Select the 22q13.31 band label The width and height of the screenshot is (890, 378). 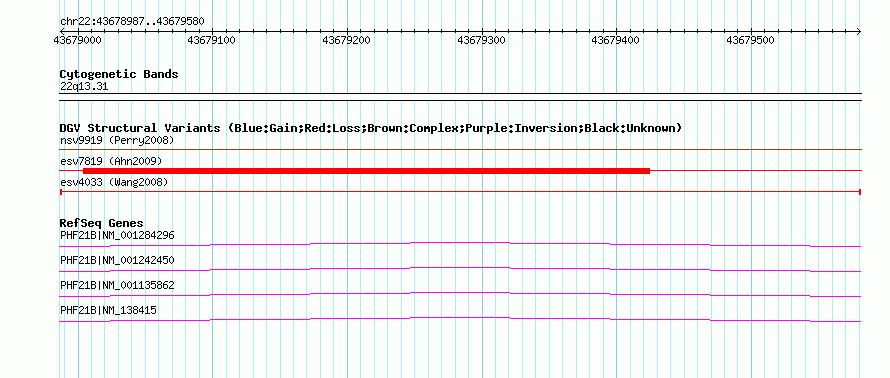click(x=84, y=86)
